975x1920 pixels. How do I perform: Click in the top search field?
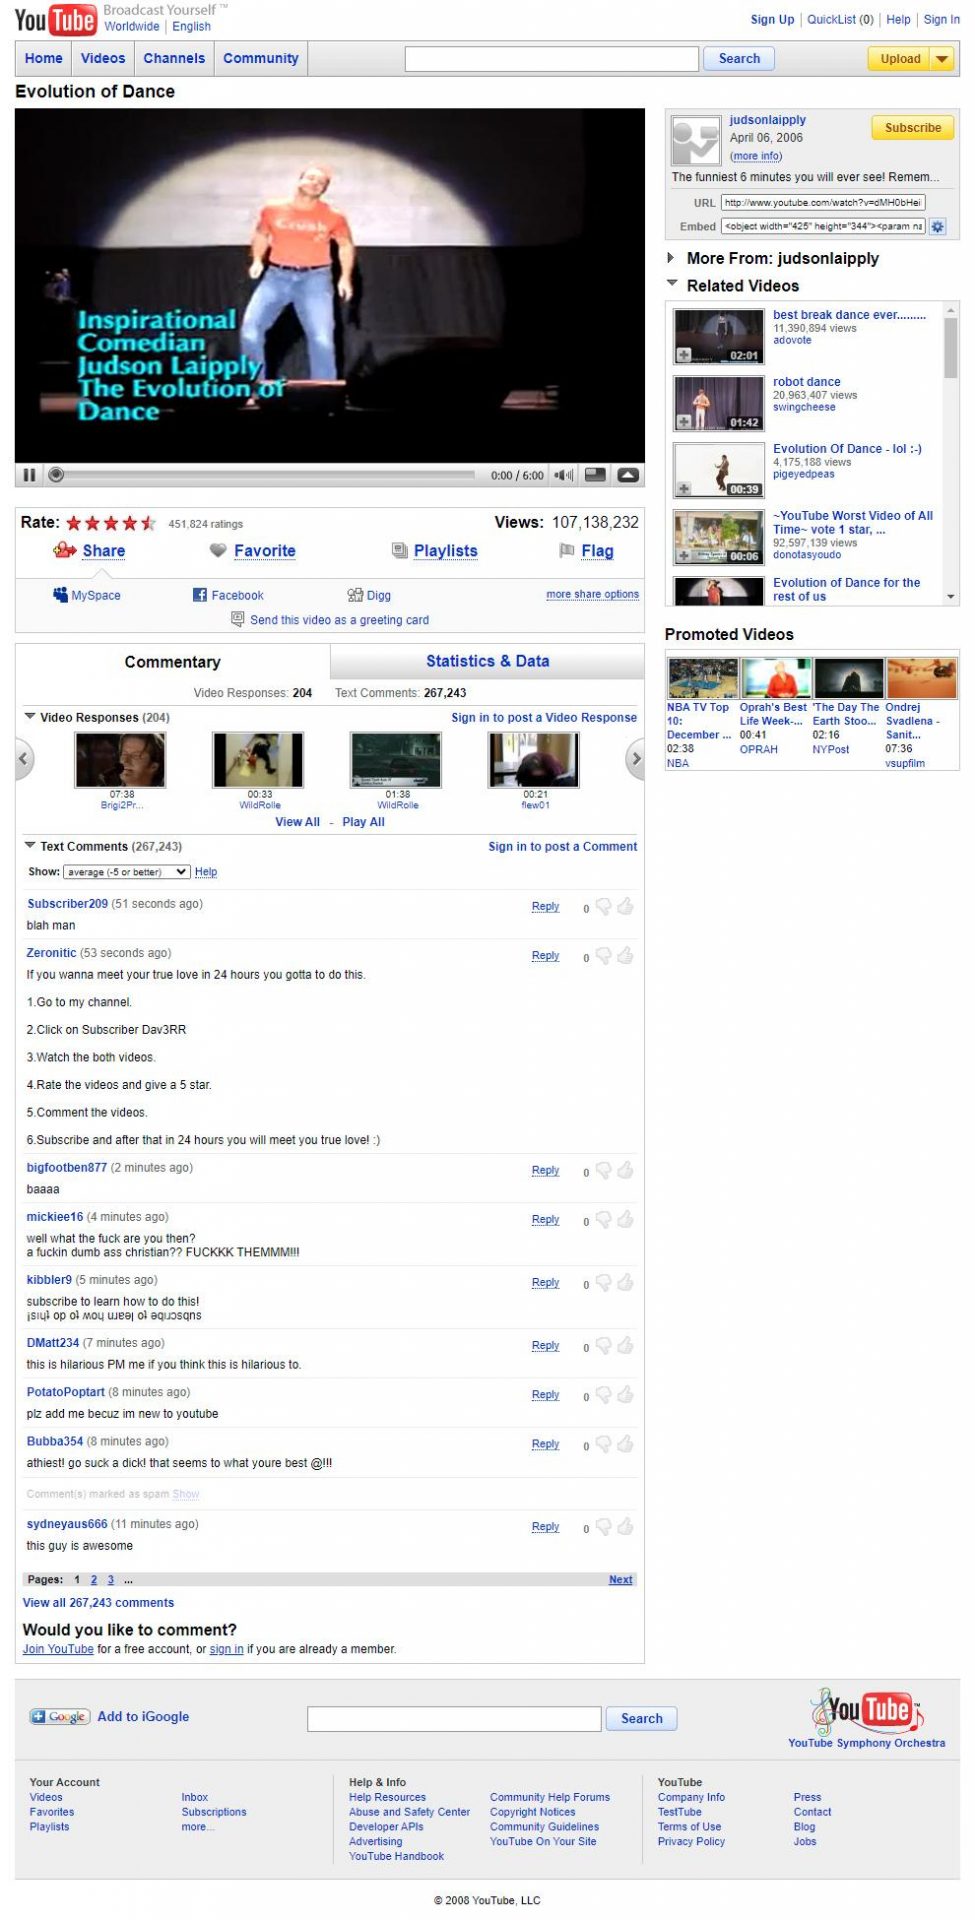click(x=551, y=59)
